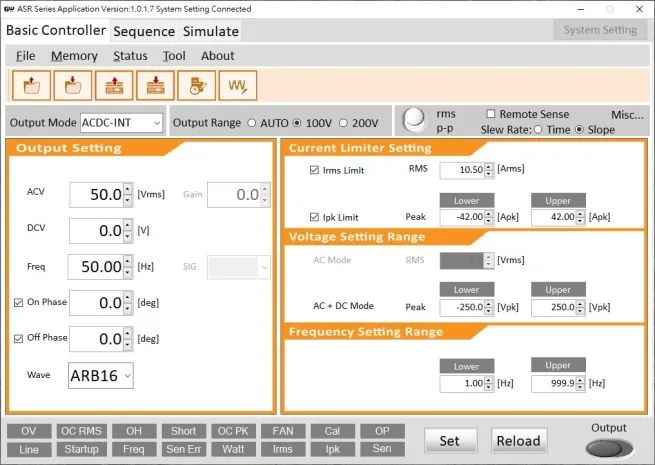Open the Memory menu
Screen dimensions: 655x465
click(x=74, y=56)
